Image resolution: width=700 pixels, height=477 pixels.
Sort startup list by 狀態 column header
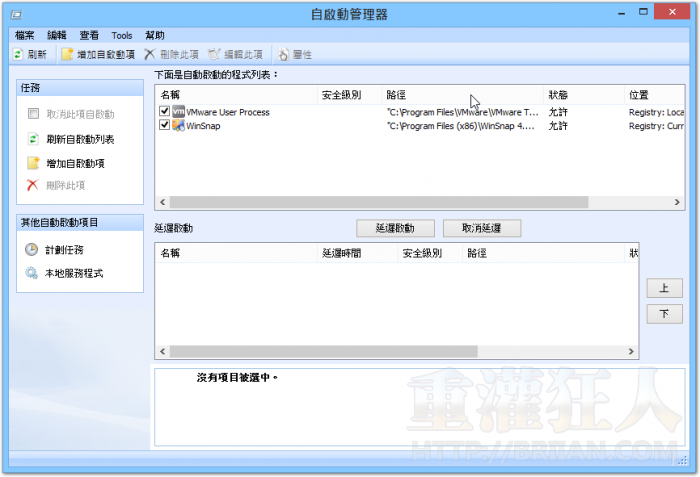(558, 95)
